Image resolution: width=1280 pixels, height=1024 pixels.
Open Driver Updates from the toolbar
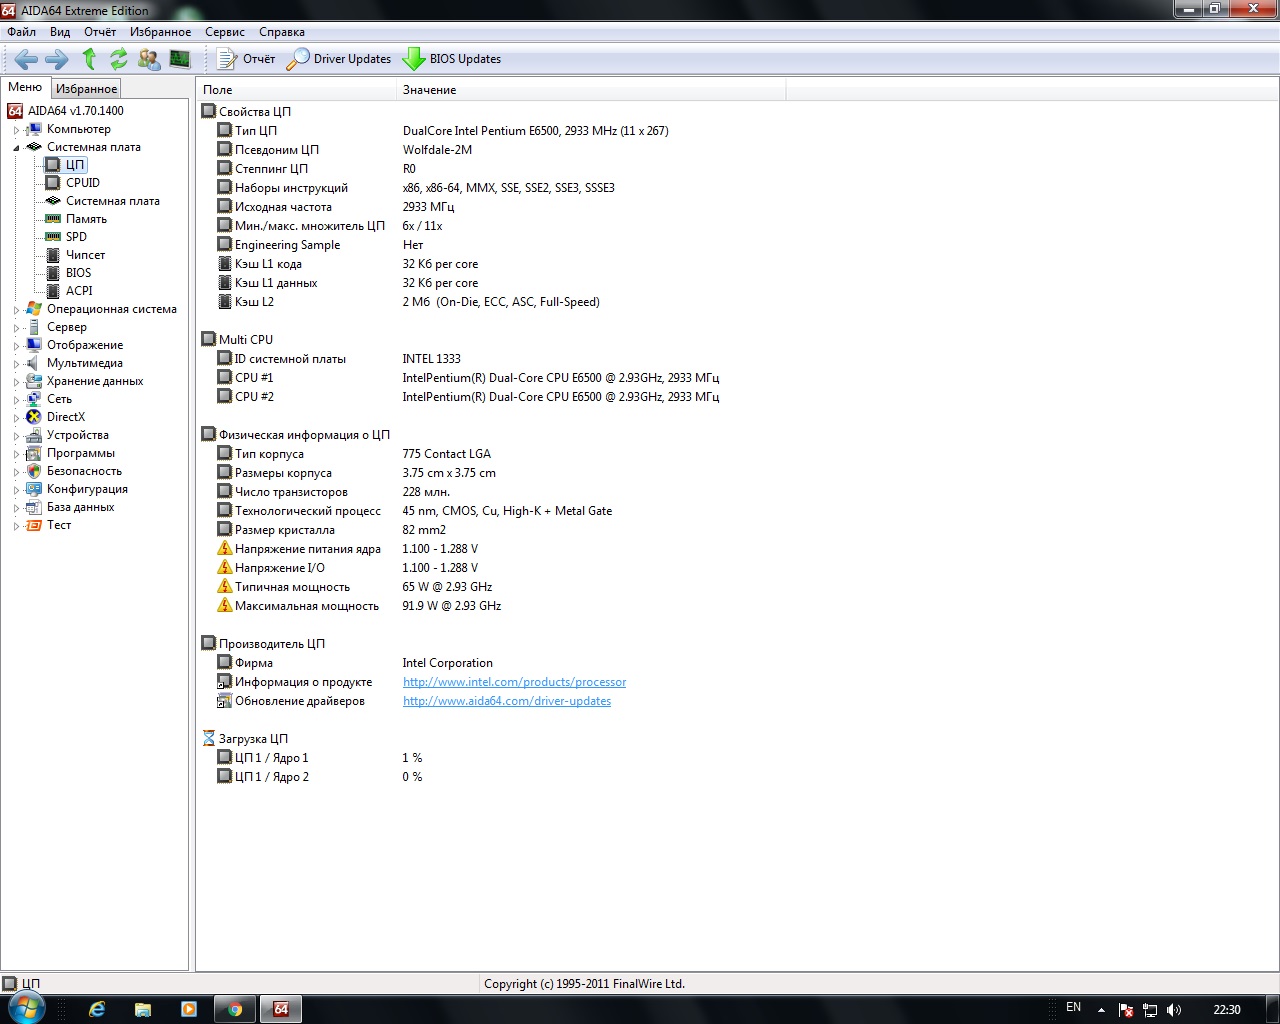click(339, 59)
